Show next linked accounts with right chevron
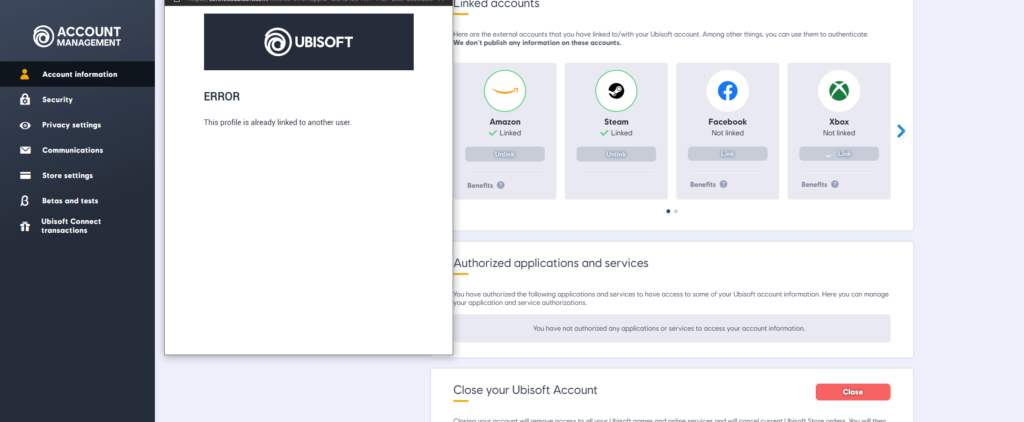This screenshot has width=1024, height=422. [x=901, y=131]
